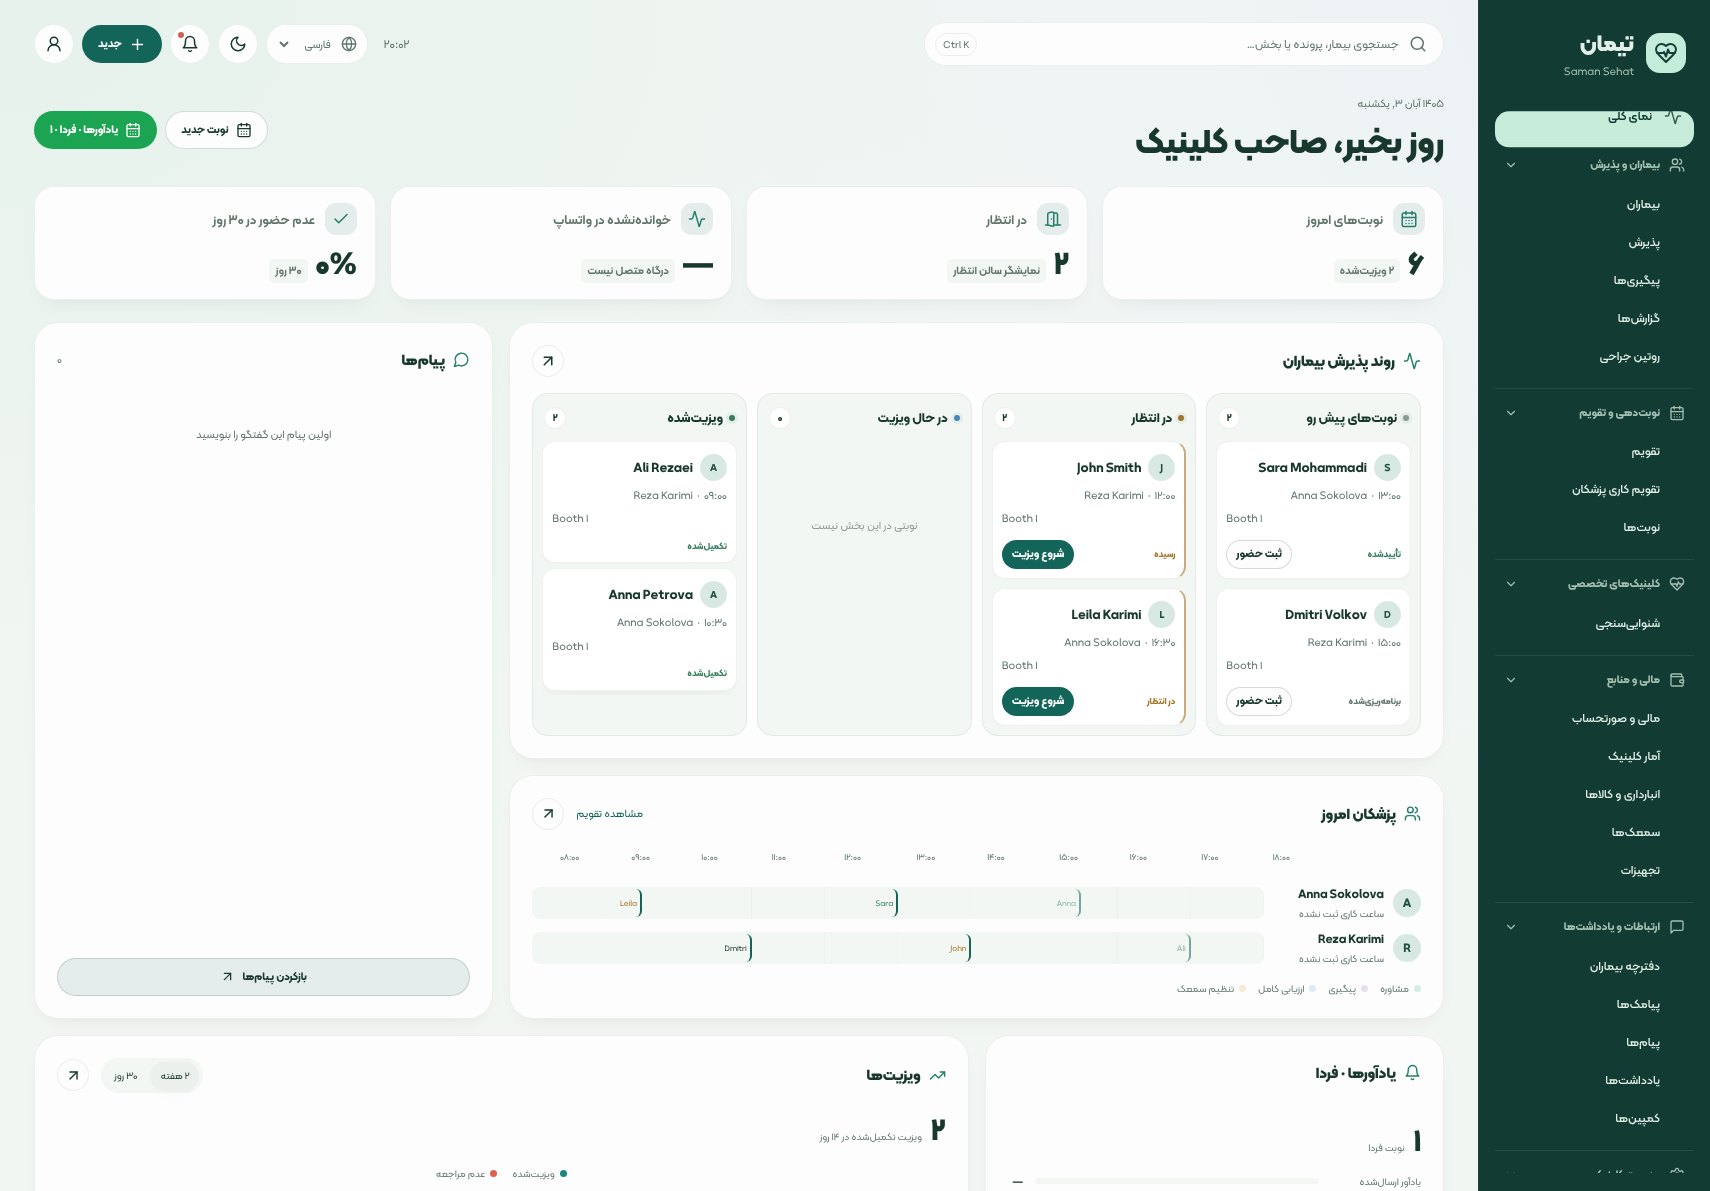Open بیماران sidebar item
Screen dimensions: 1710x1191
(x=1594, y=205)
